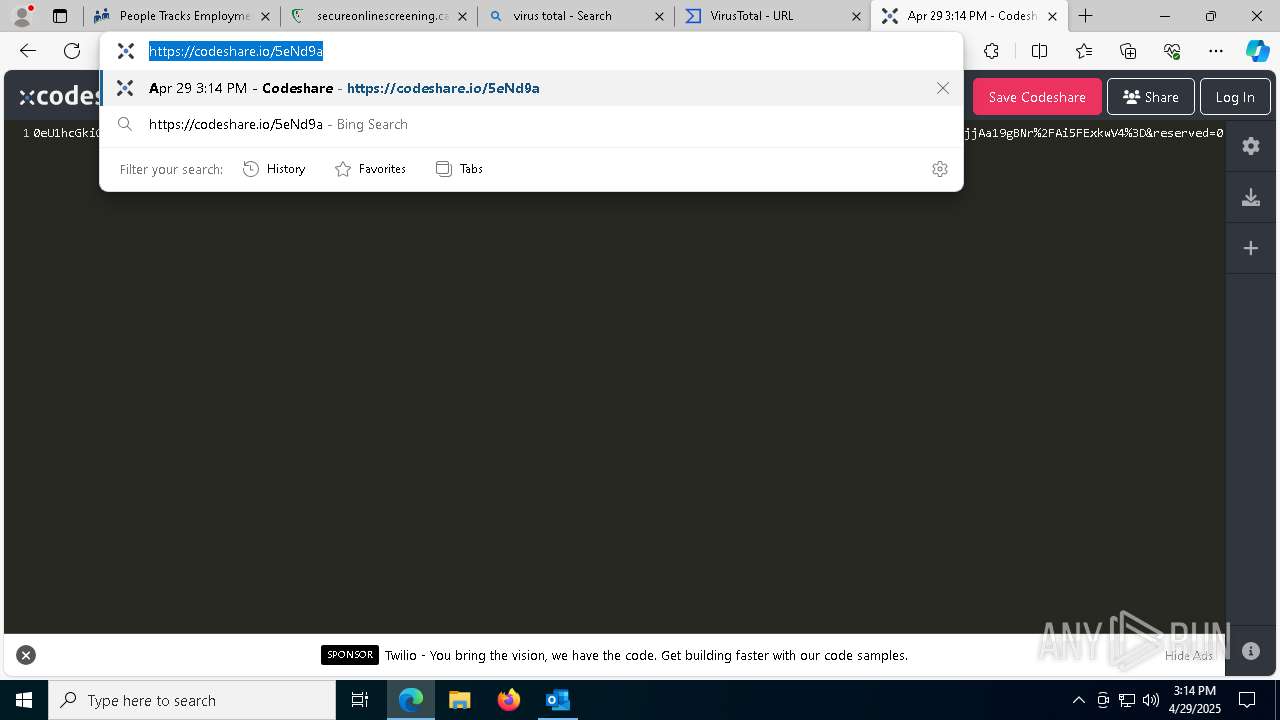Screen dimensions: 1280x720
Task: Download the code file
Action: pyautogui.click(x=1251, y=197)
